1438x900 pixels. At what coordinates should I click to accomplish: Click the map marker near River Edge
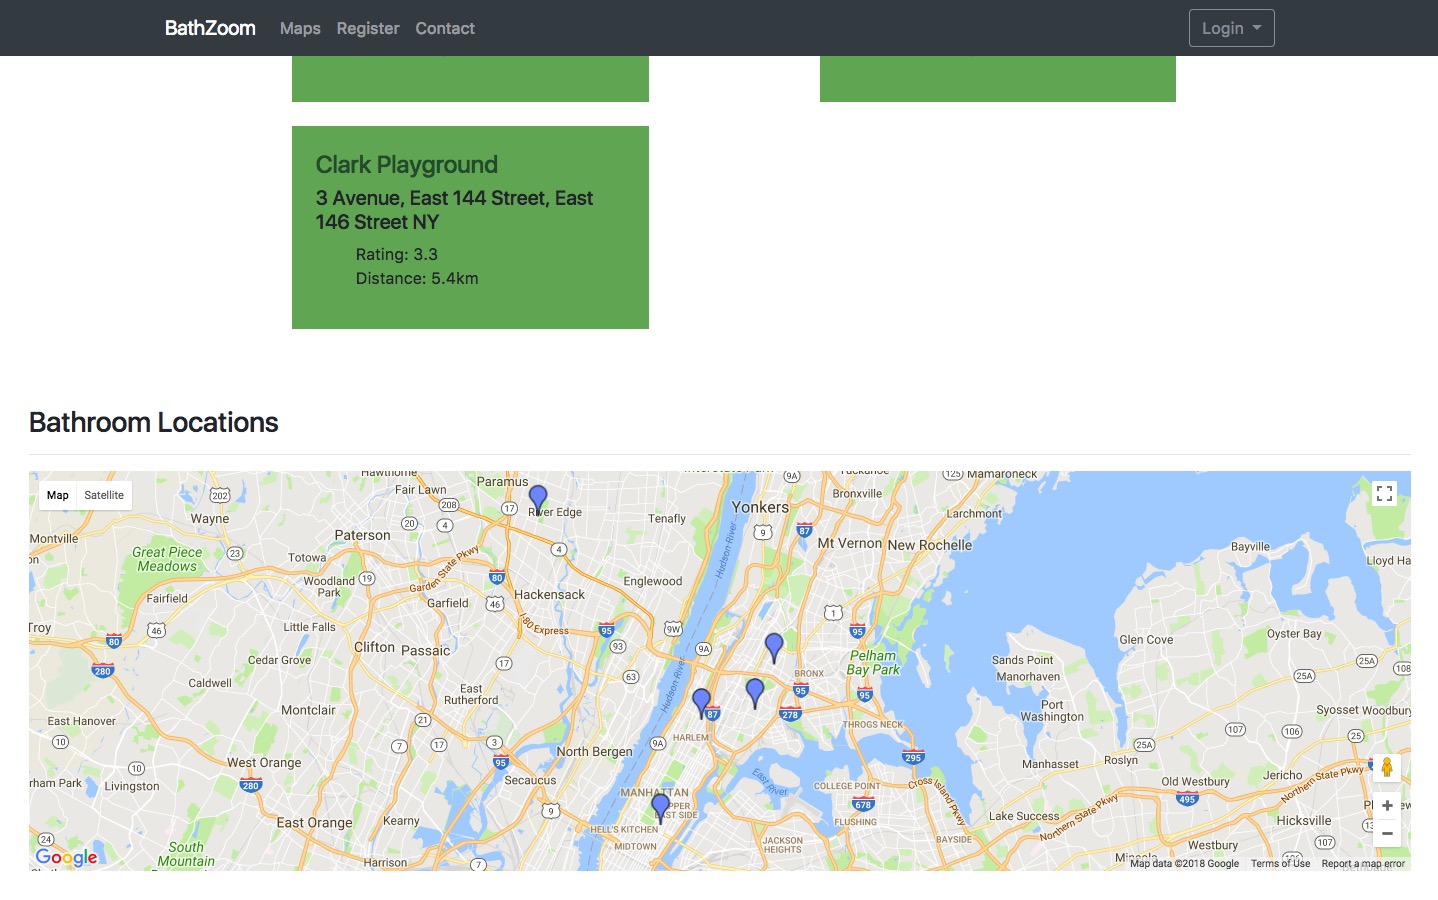[538, 498]
